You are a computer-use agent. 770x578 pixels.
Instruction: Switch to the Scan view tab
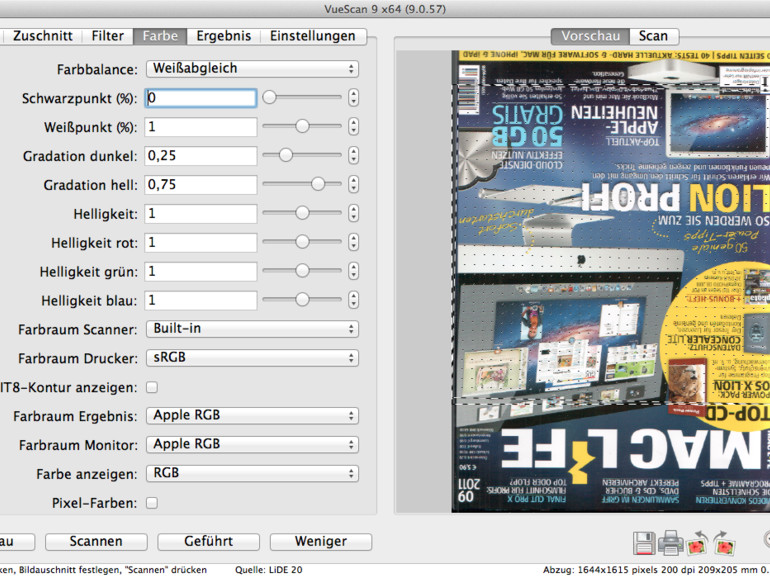click(x=653, y=36)
